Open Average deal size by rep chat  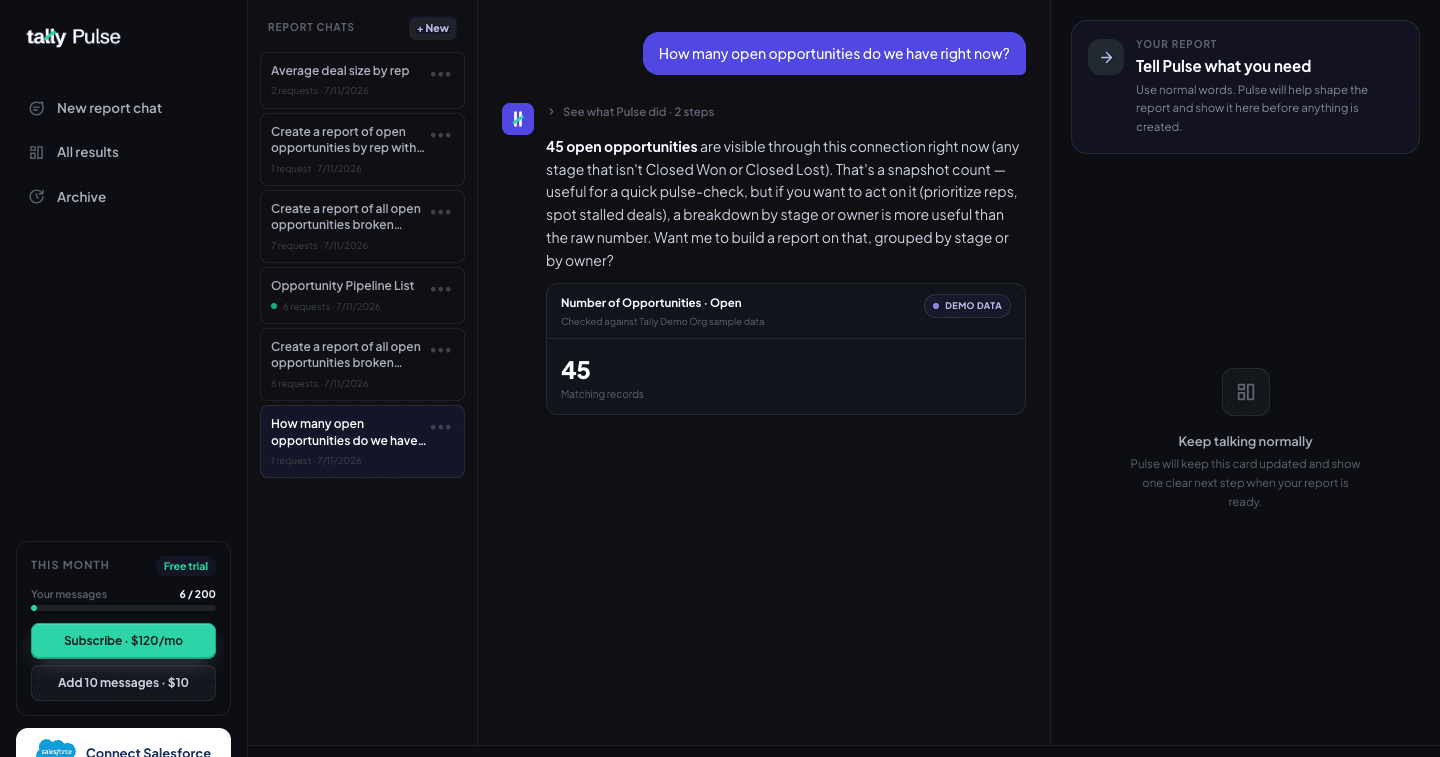(x=362, y=80)
